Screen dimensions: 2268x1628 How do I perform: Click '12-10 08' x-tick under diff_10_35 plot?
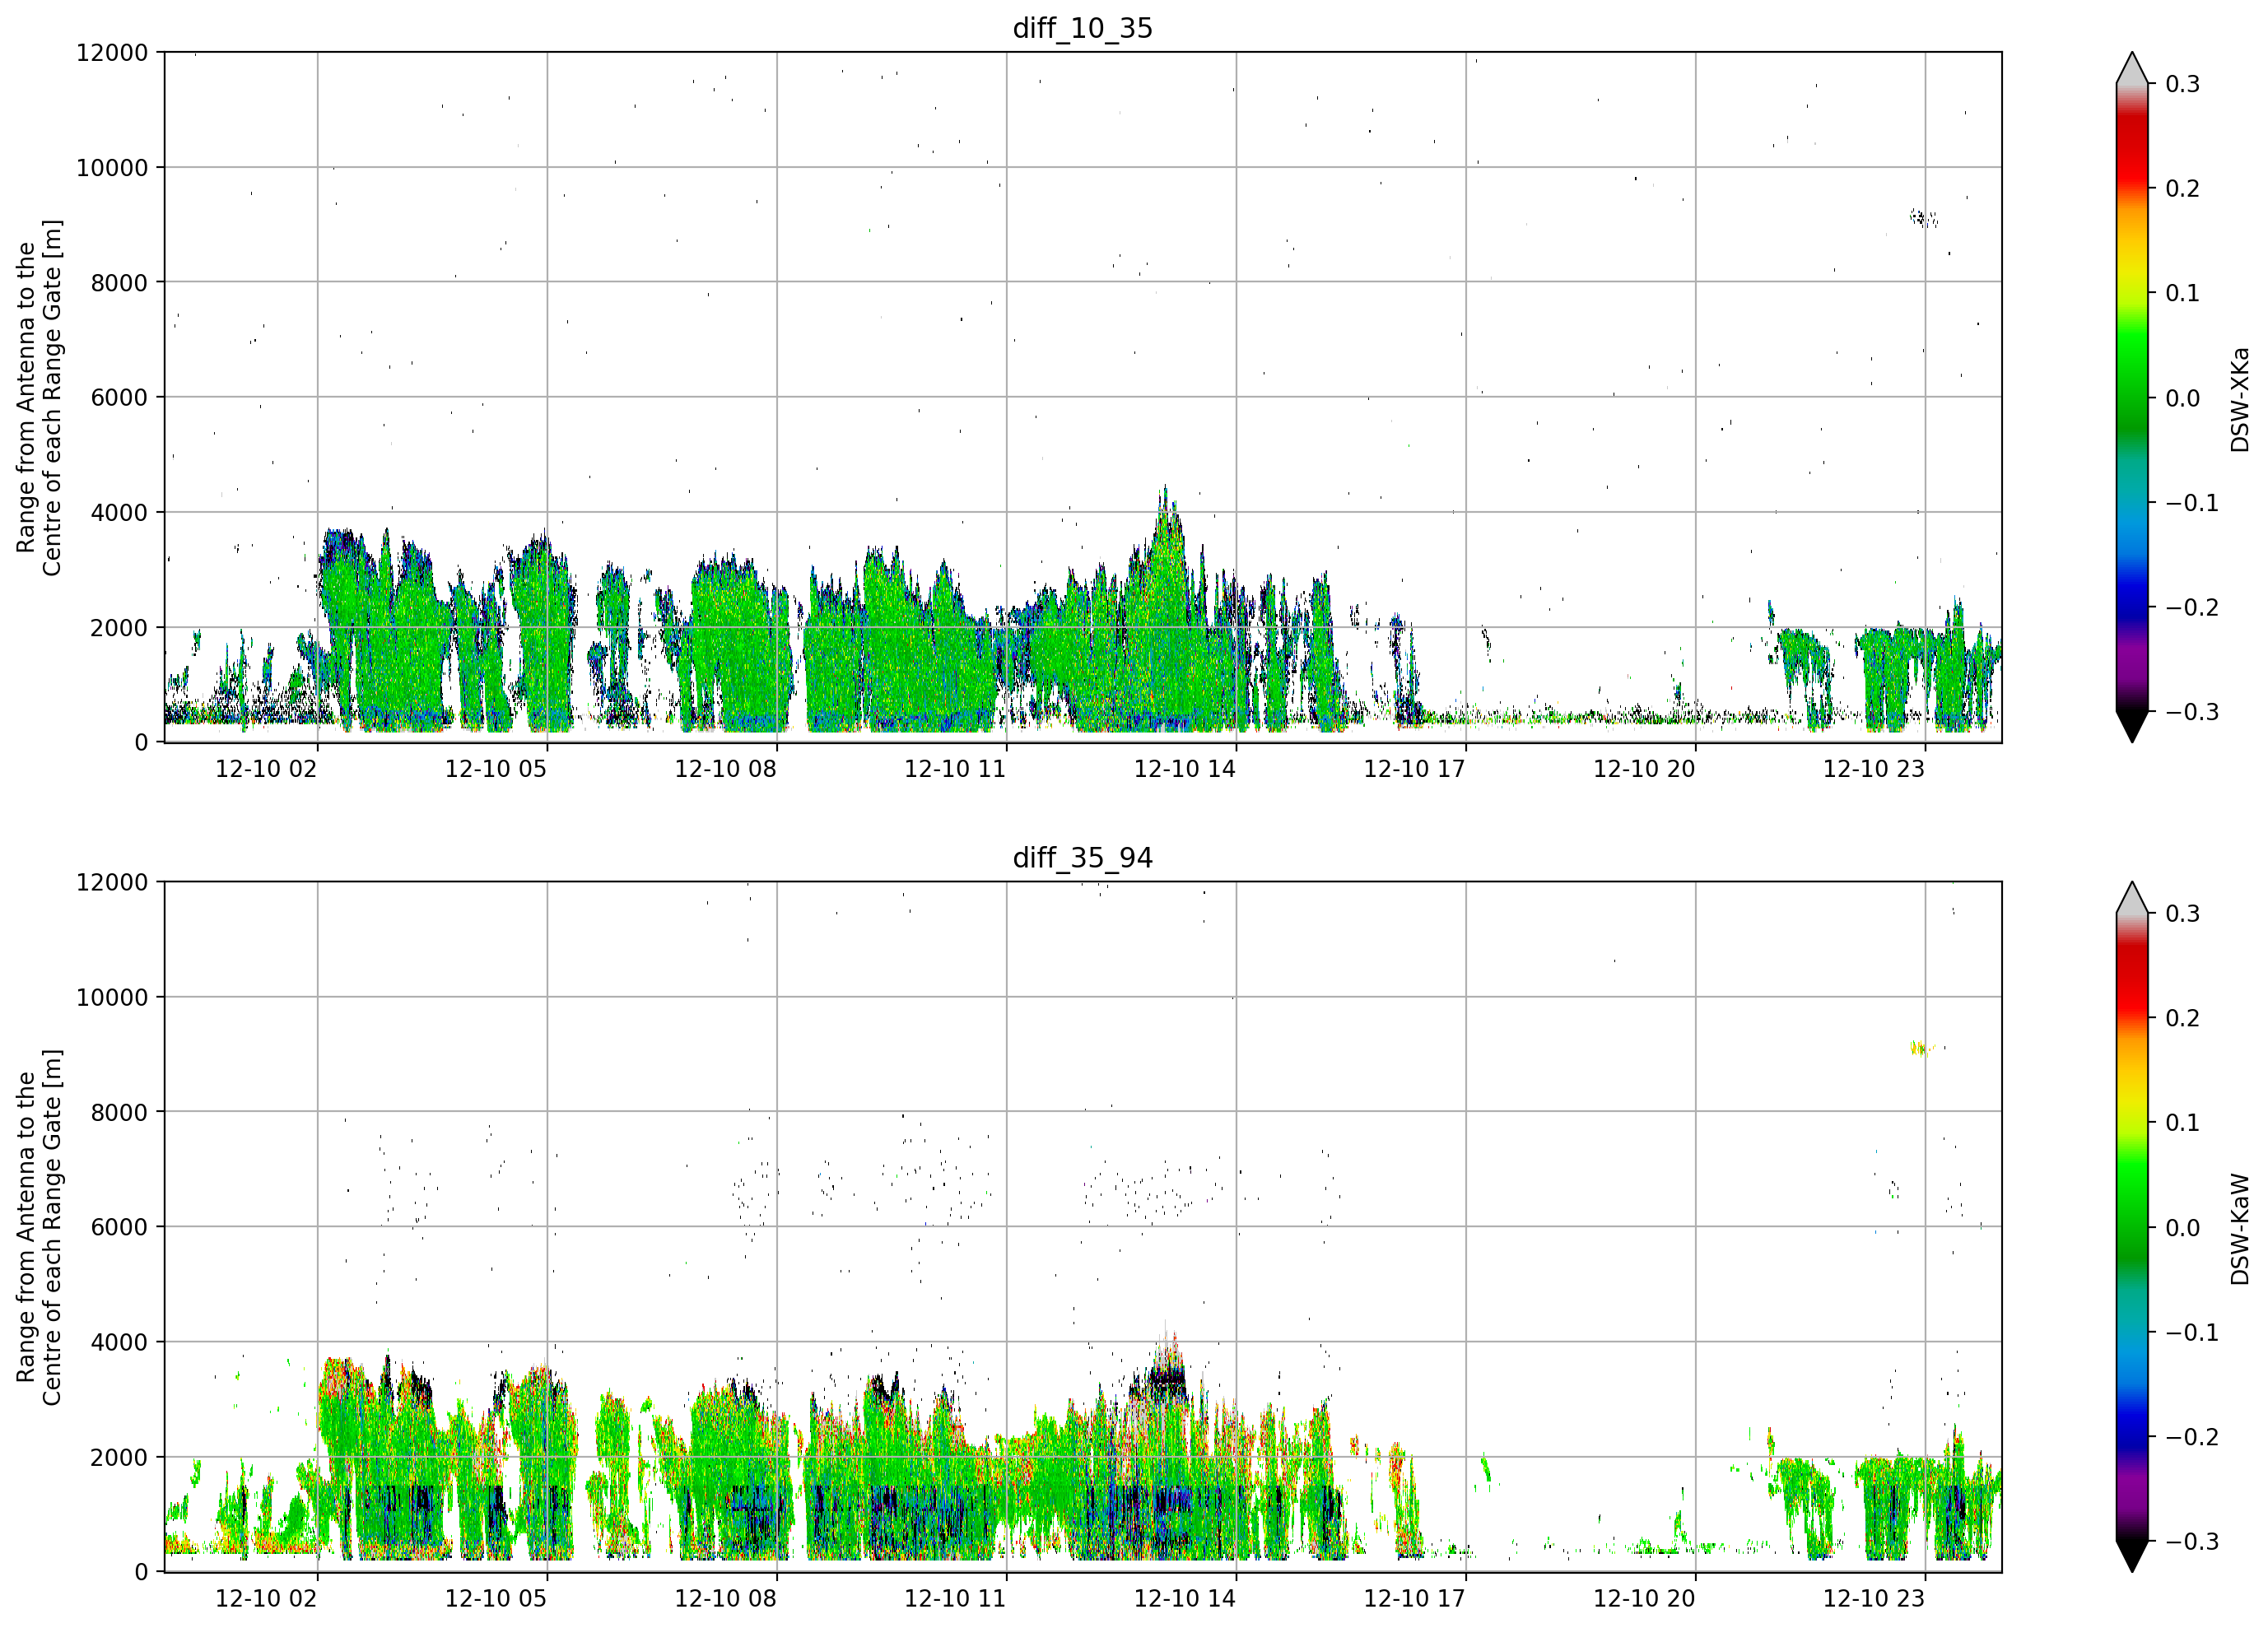[726, 768]
